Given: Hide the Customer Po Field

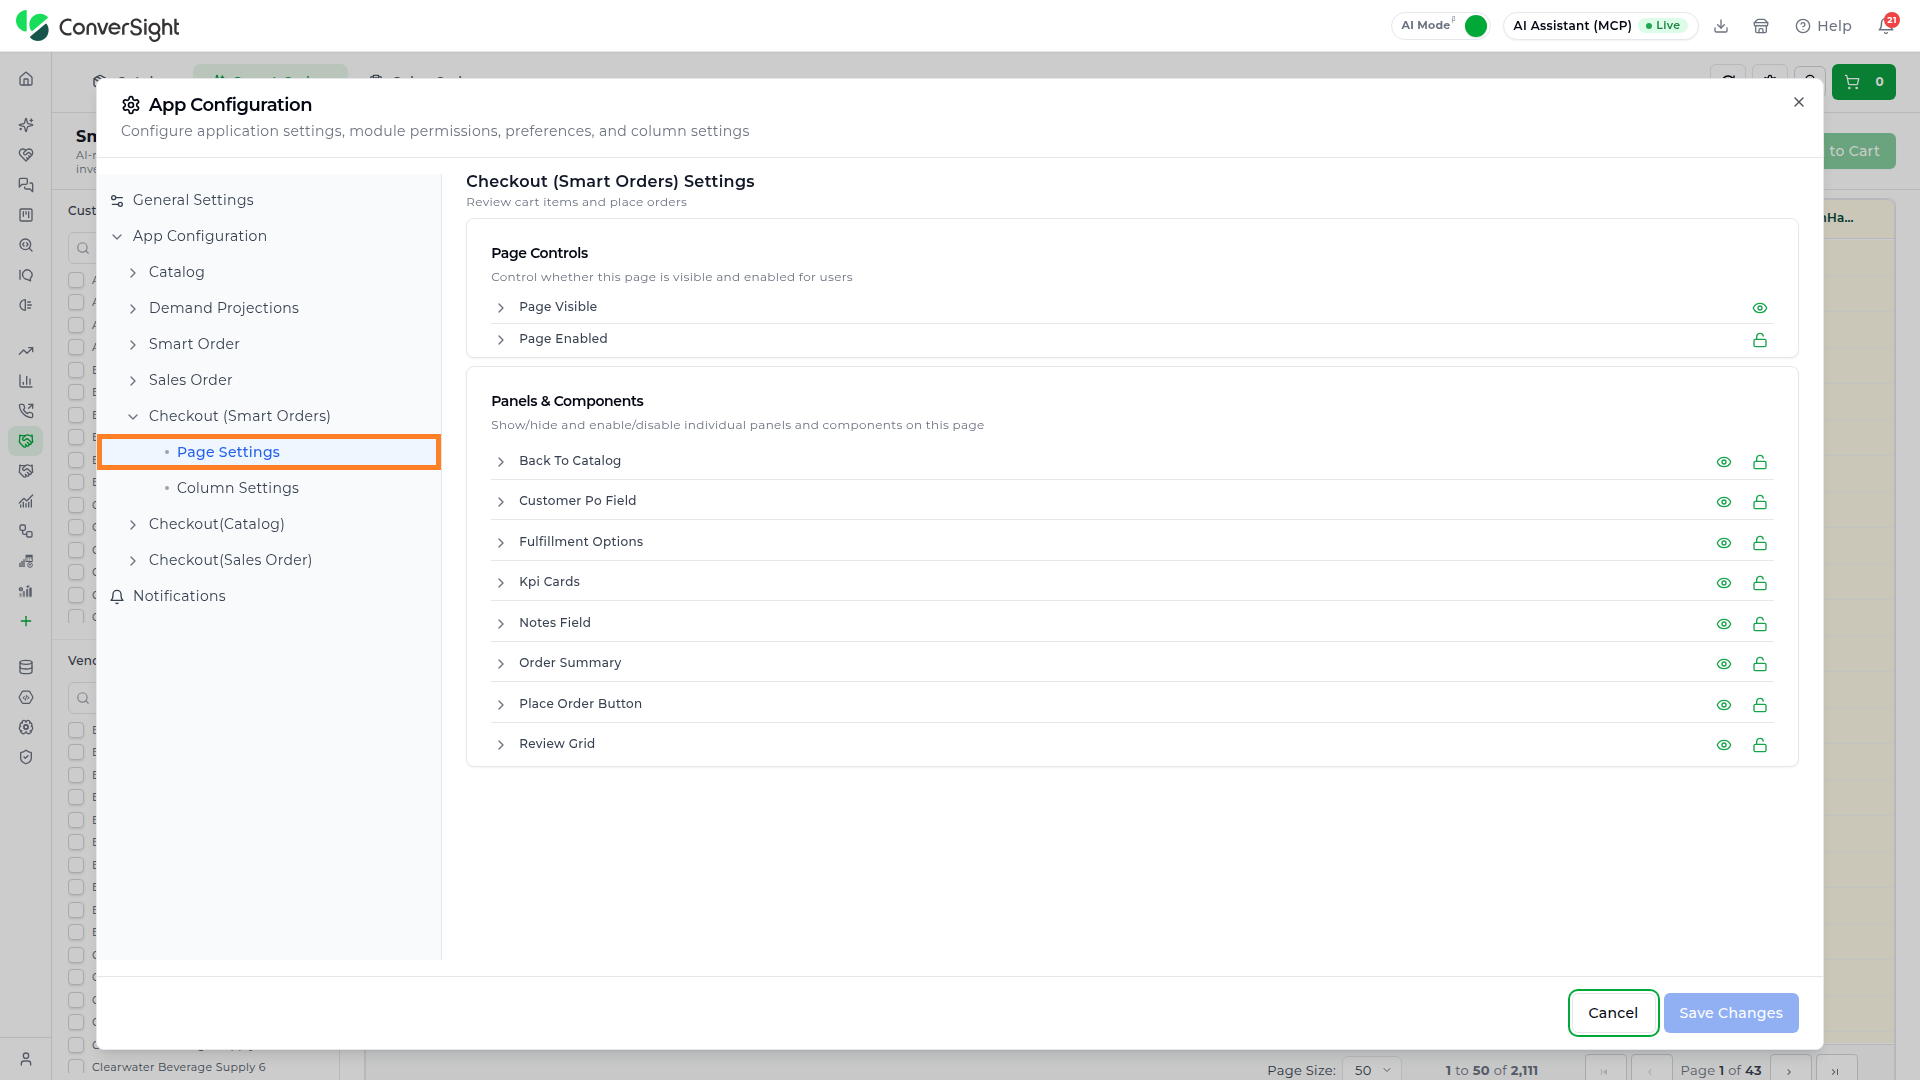Looking at the screenshot, I should tap(1724, 502).
